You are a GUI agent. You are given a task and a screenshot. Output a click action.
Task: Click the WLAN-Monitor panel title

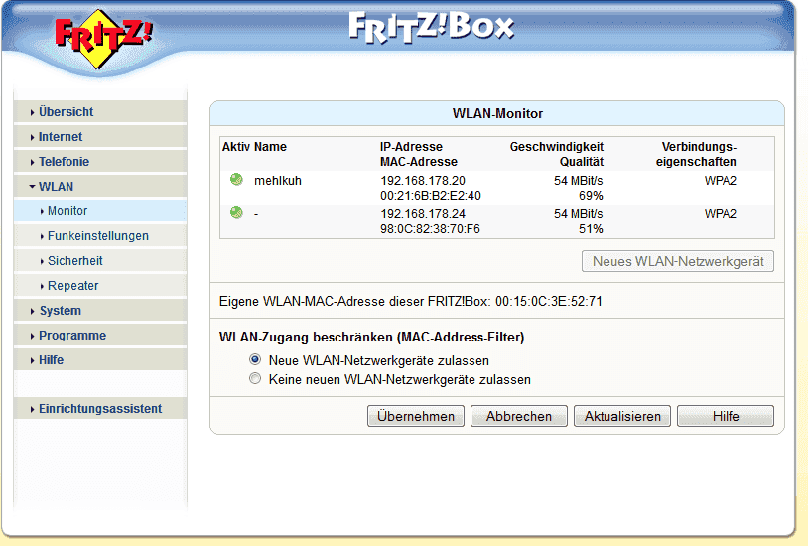[498, 113]
